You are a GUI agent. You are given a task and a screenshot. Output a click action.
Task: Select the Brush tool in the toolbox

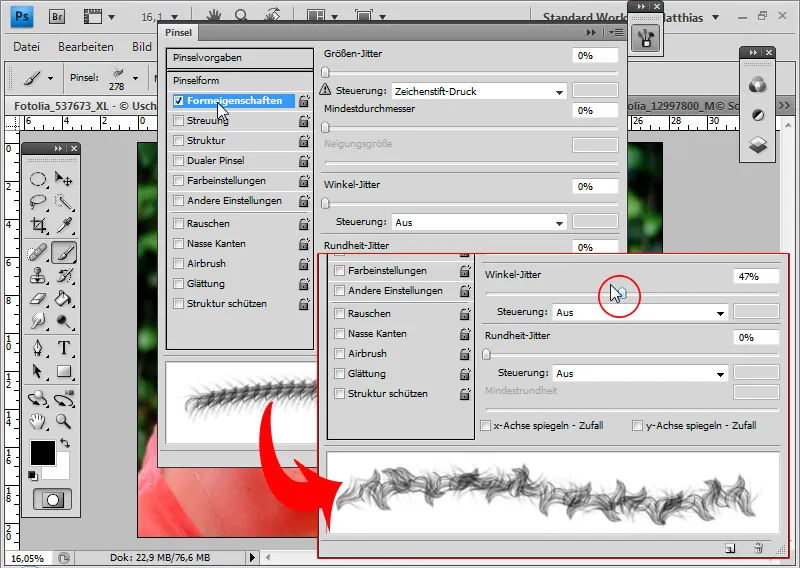[64, 252]
